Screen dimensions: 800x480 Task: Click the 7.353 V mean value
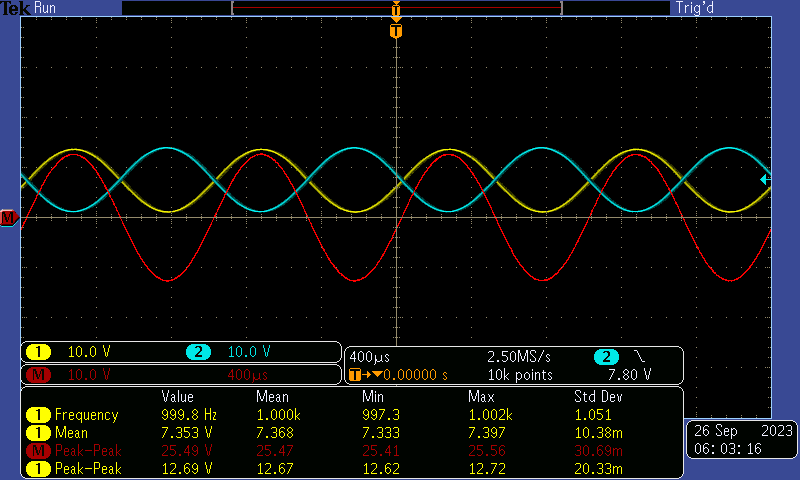pyautogui.click(x=186, y=433)
